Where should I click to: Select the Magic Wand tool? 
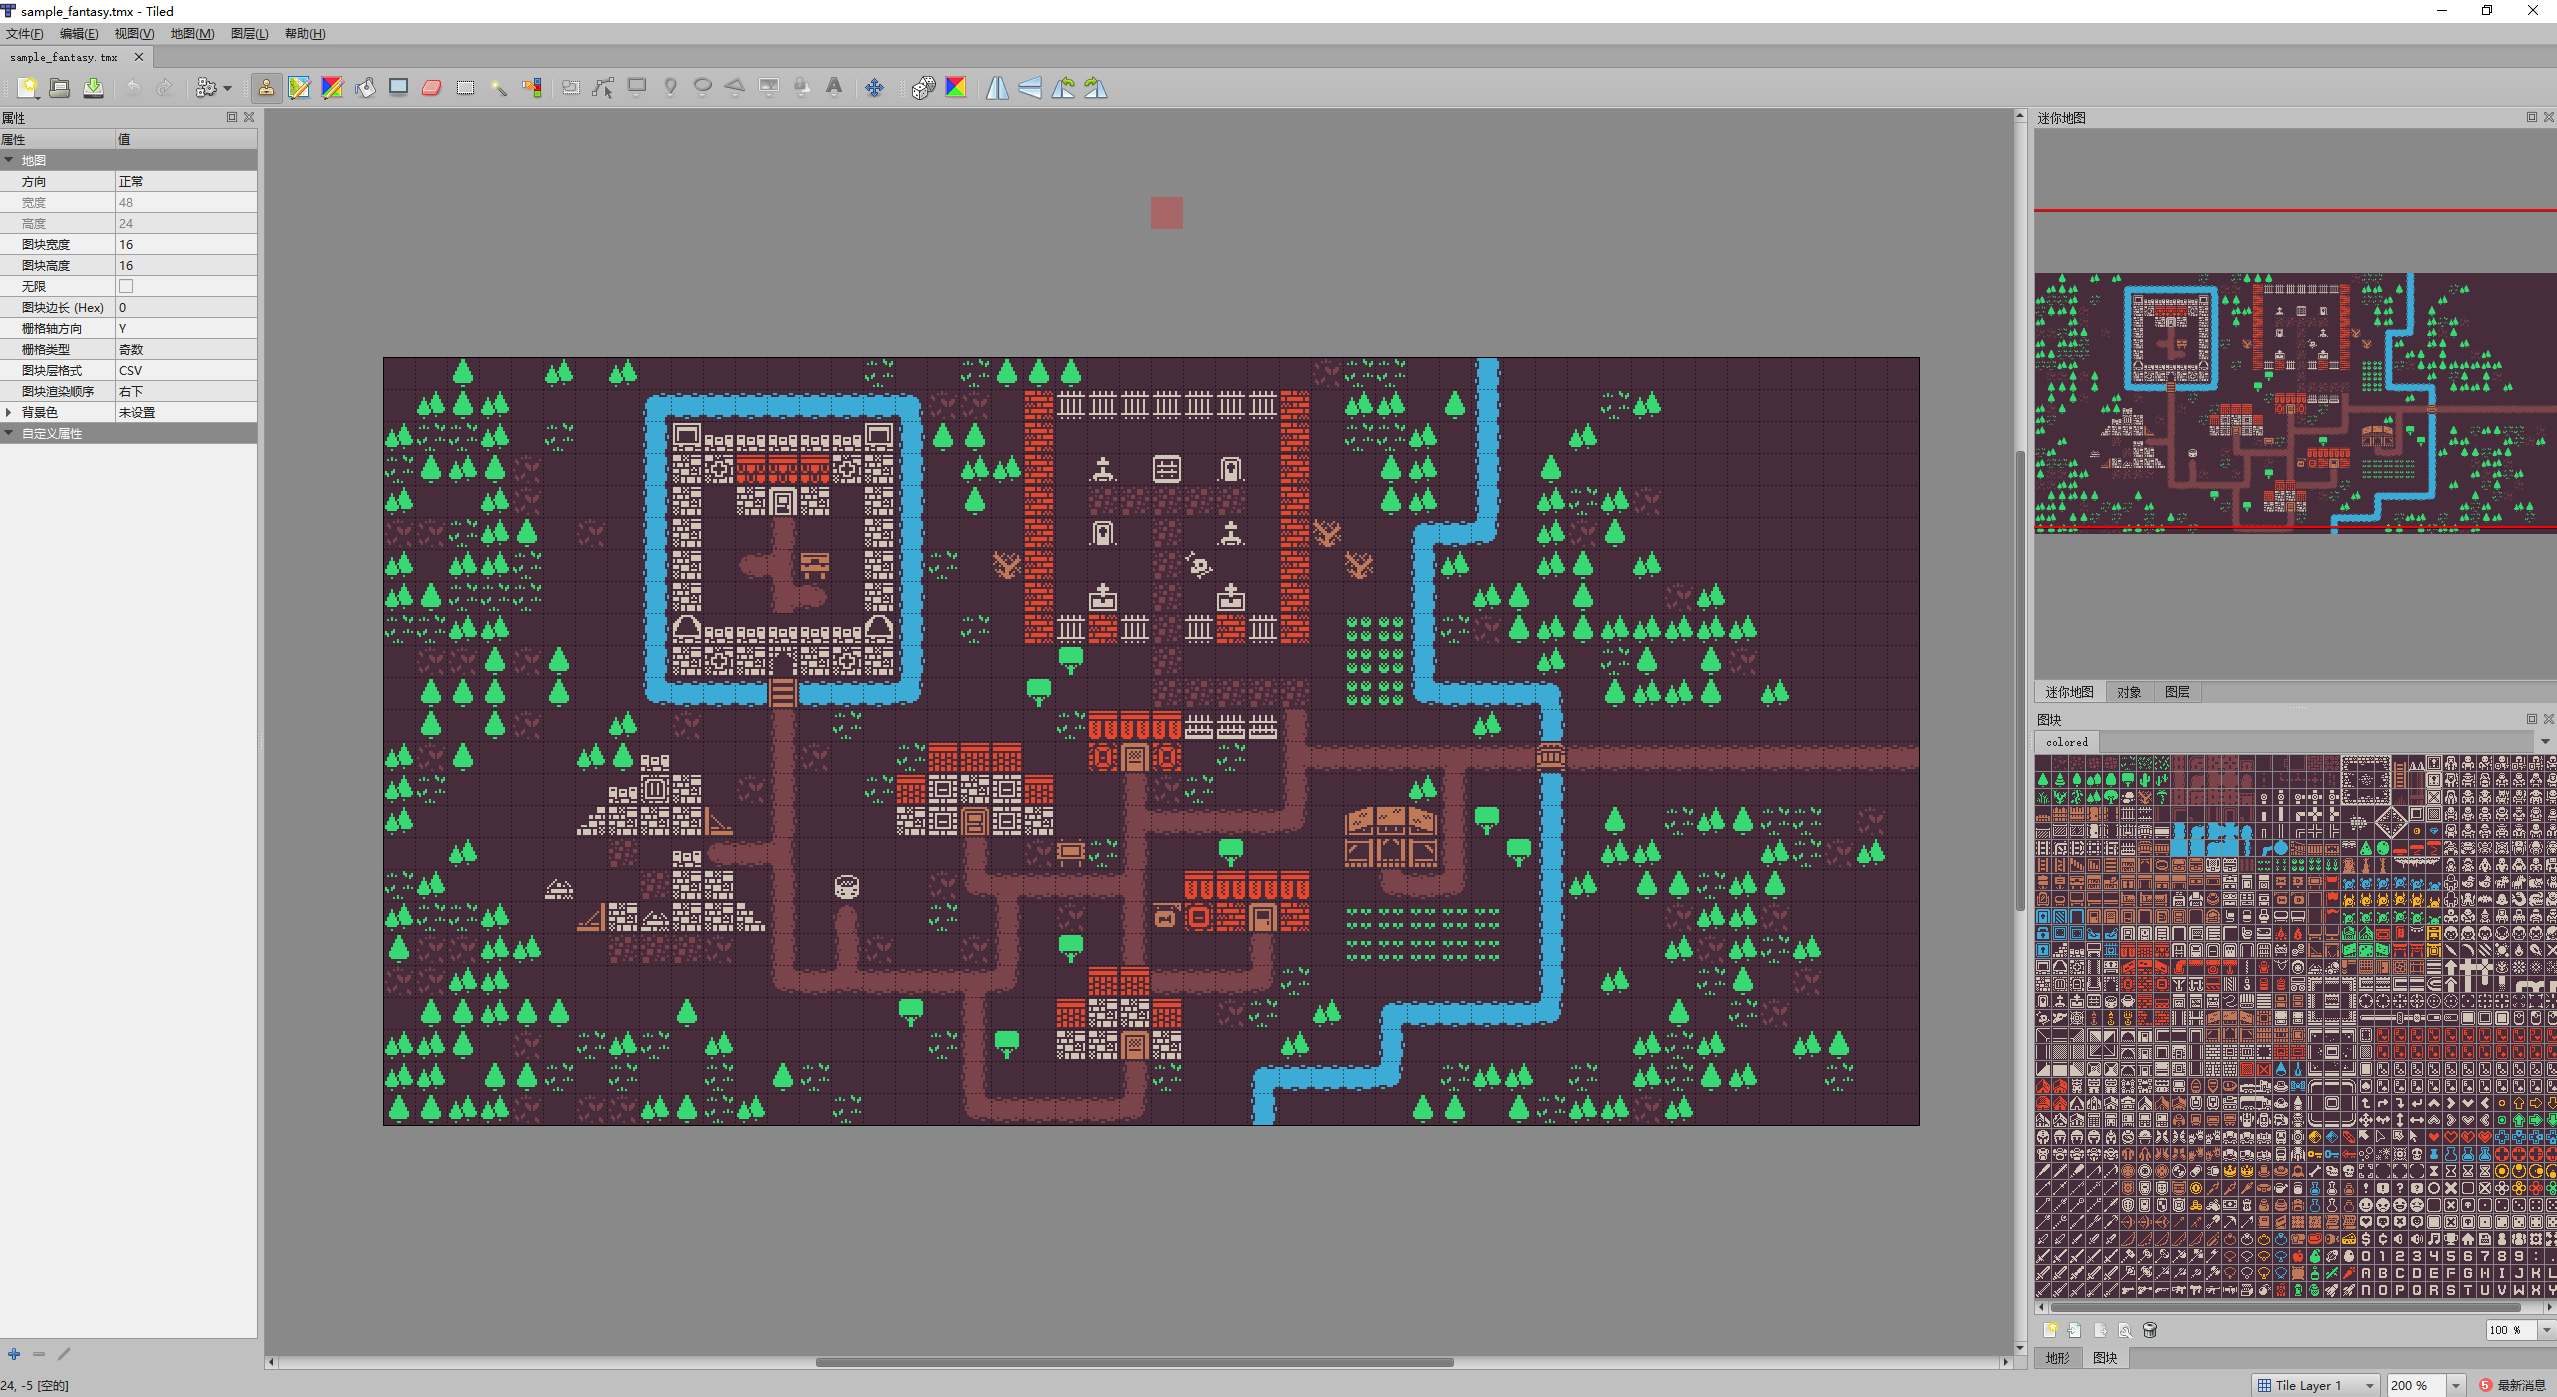[x=498, y=88]
